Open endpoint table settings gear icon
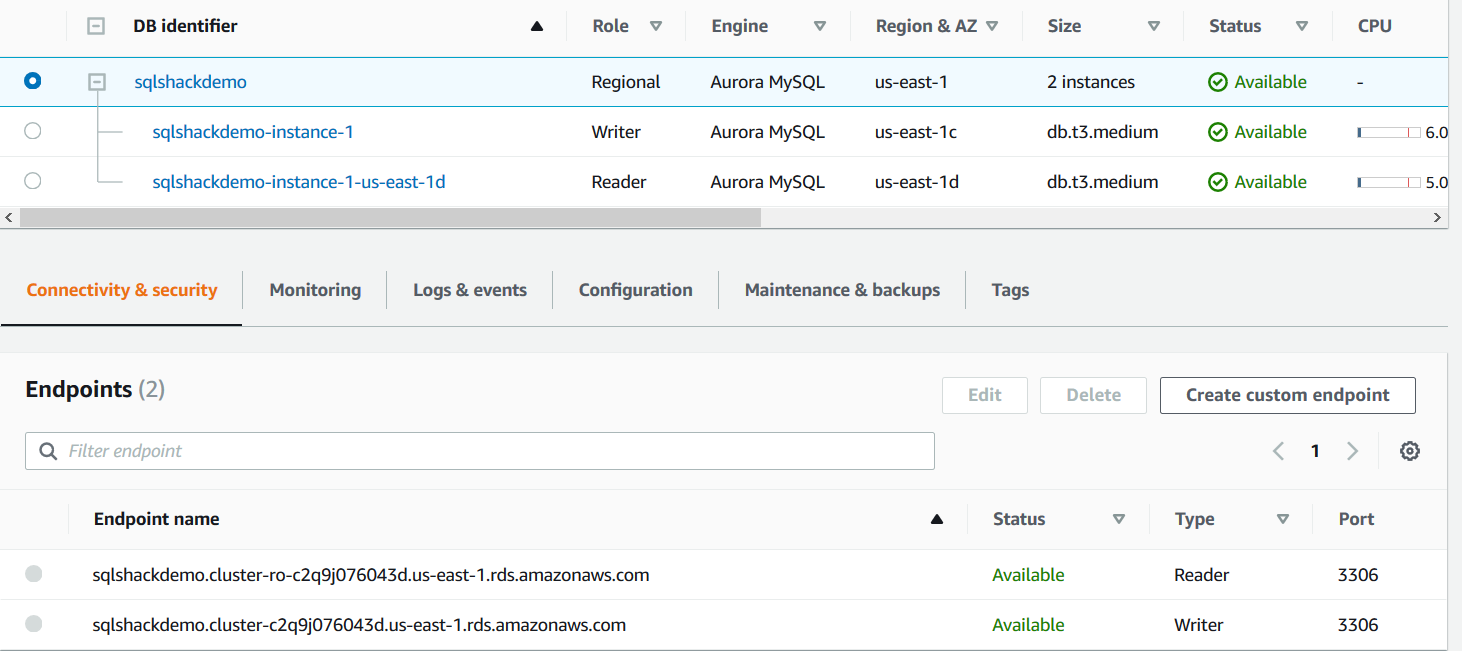Image resolution: width=1462 pixels, height=651 pixels. pos(1409,451)
